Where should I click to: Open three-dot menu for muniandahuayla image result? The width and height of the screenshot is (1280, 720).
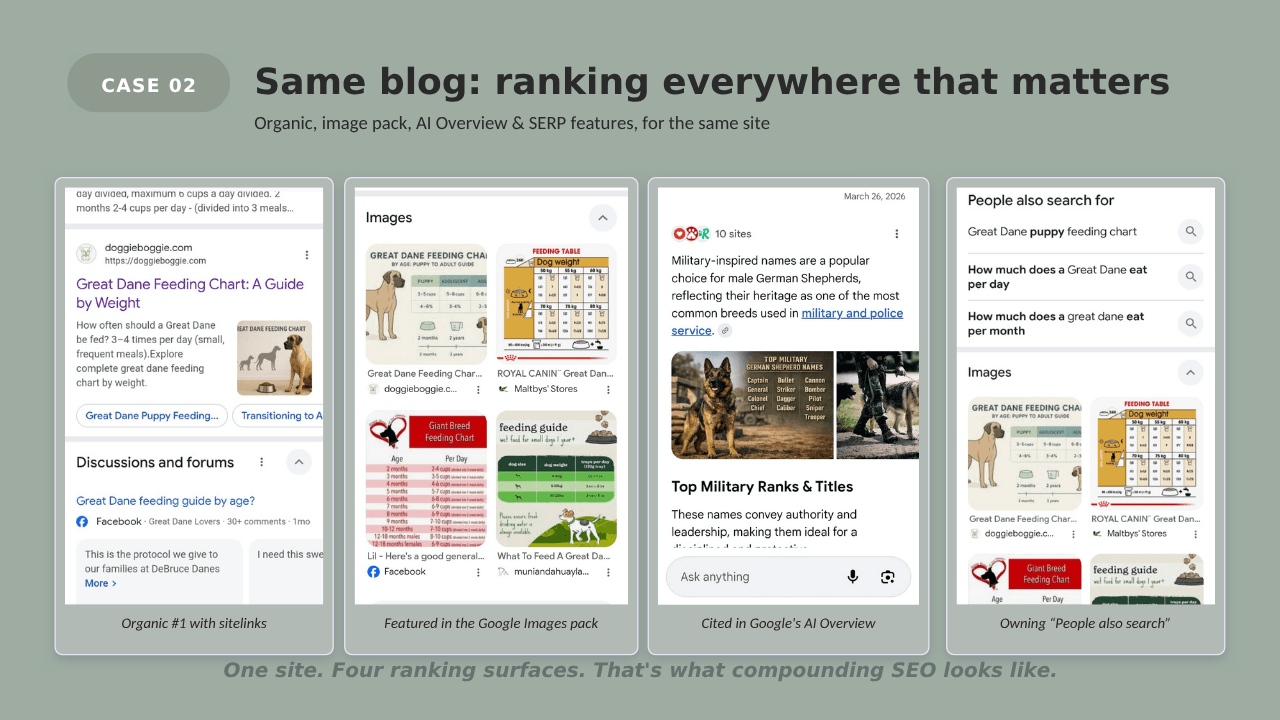608,572
